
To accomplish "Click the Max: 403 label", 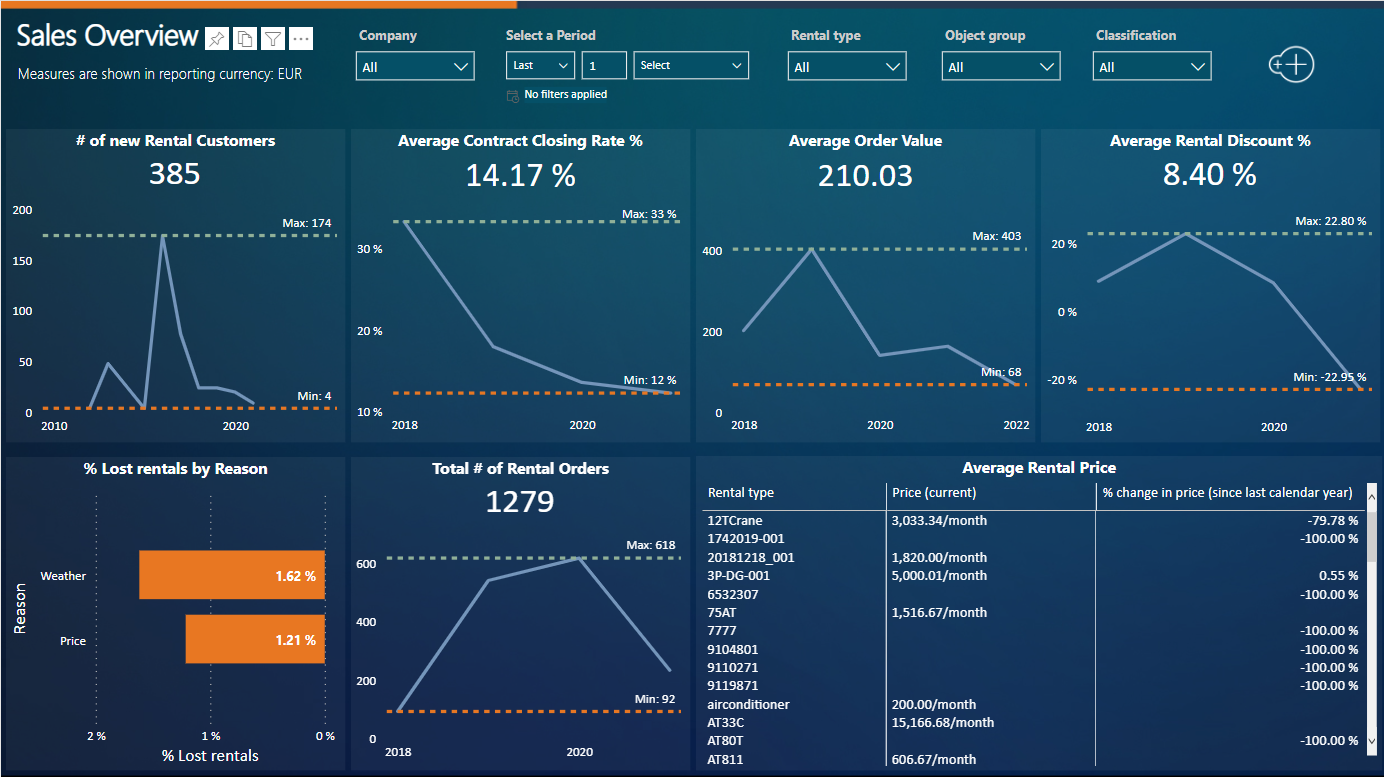I will coord(997,236).
